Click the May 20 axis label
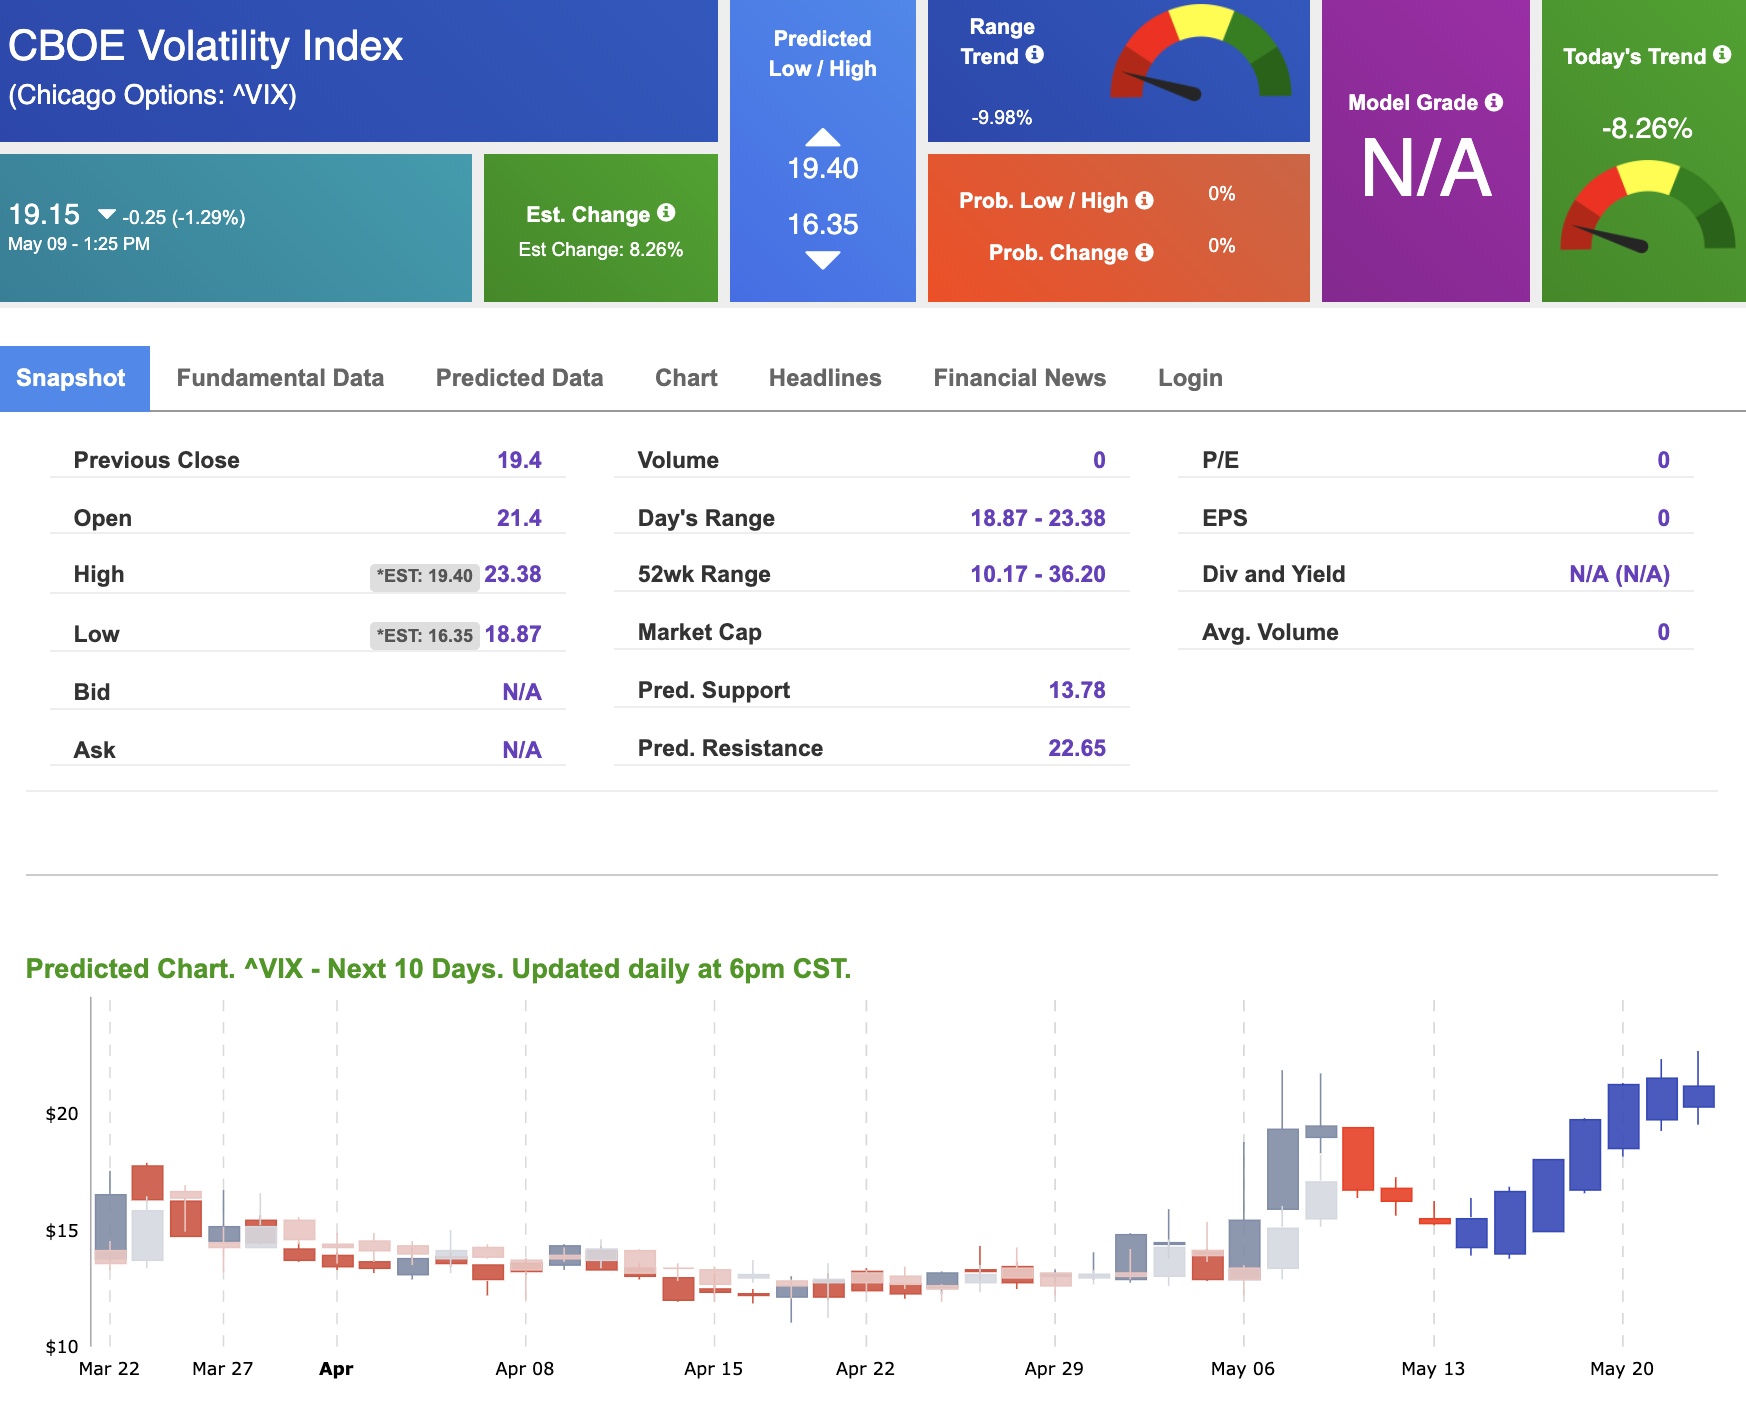The width and height of the screenshot is (1746, 1402). point(1621,1369)
